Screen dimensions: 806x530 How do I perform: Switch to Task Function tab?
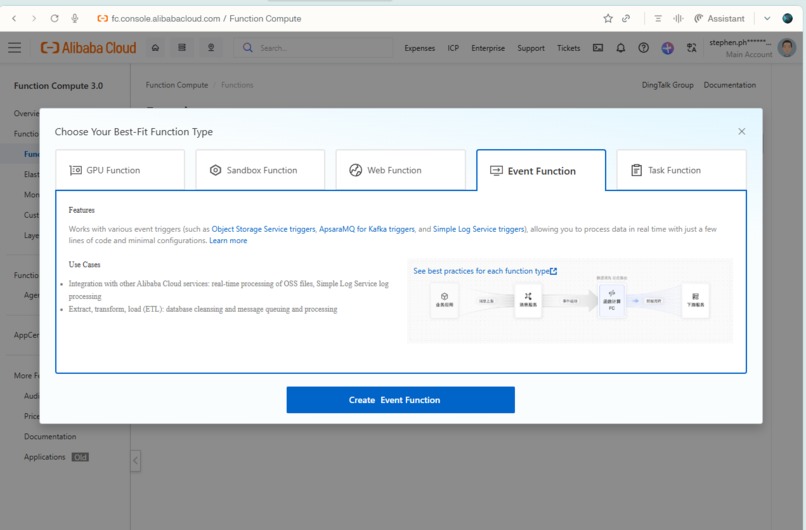coord(681,170)
